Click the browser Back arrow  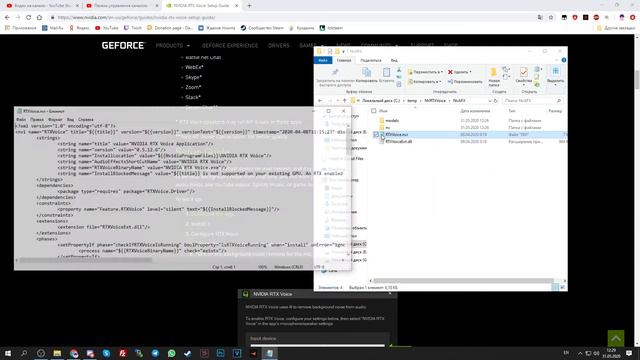(x=7, y=18)
